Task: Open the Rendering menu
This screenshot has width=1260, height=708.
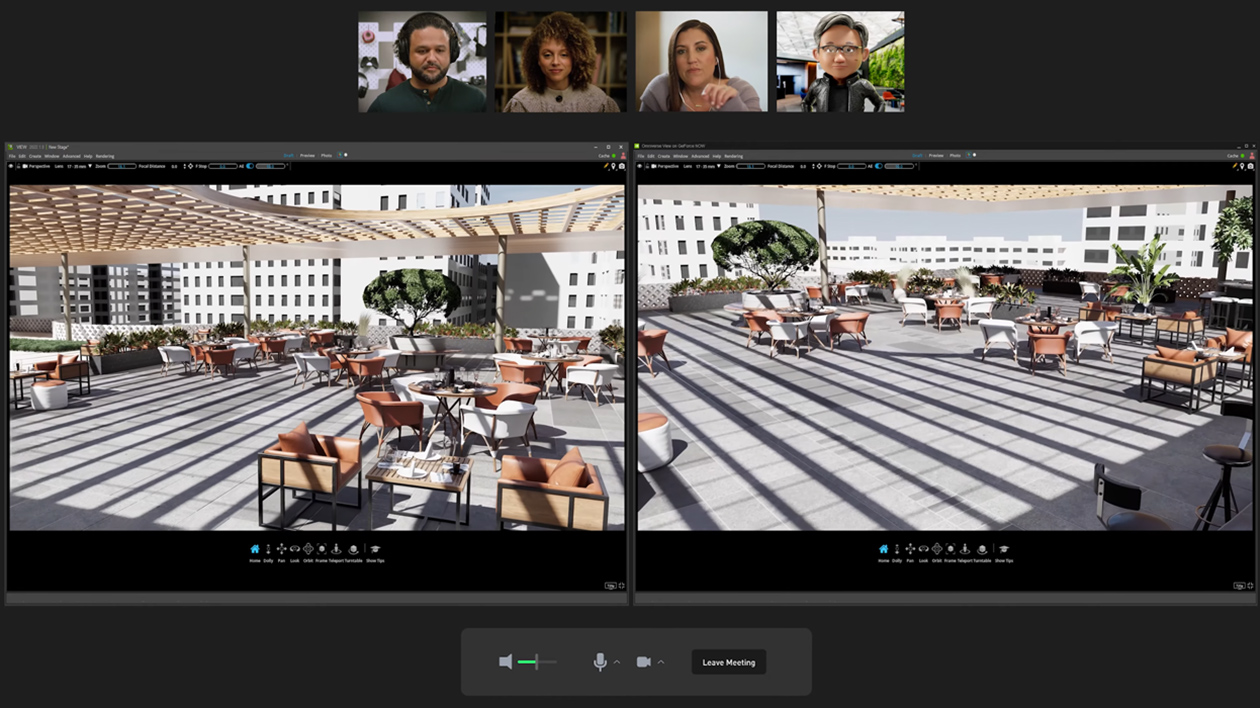Action: [106, 156]
